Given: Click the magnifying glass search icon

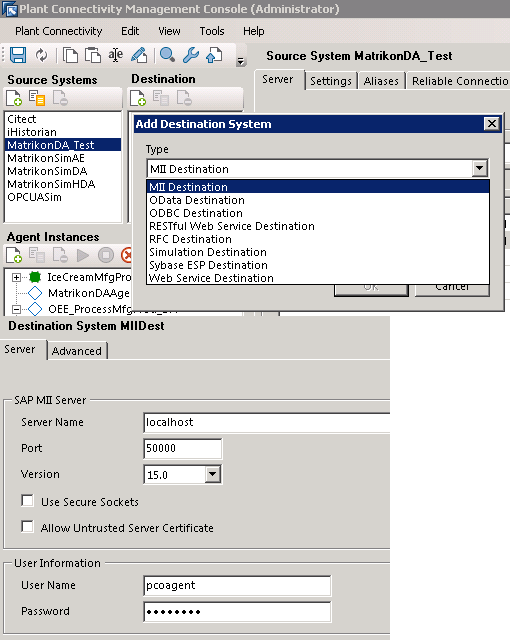Looking at the screenshot, I should pos(167,54).
